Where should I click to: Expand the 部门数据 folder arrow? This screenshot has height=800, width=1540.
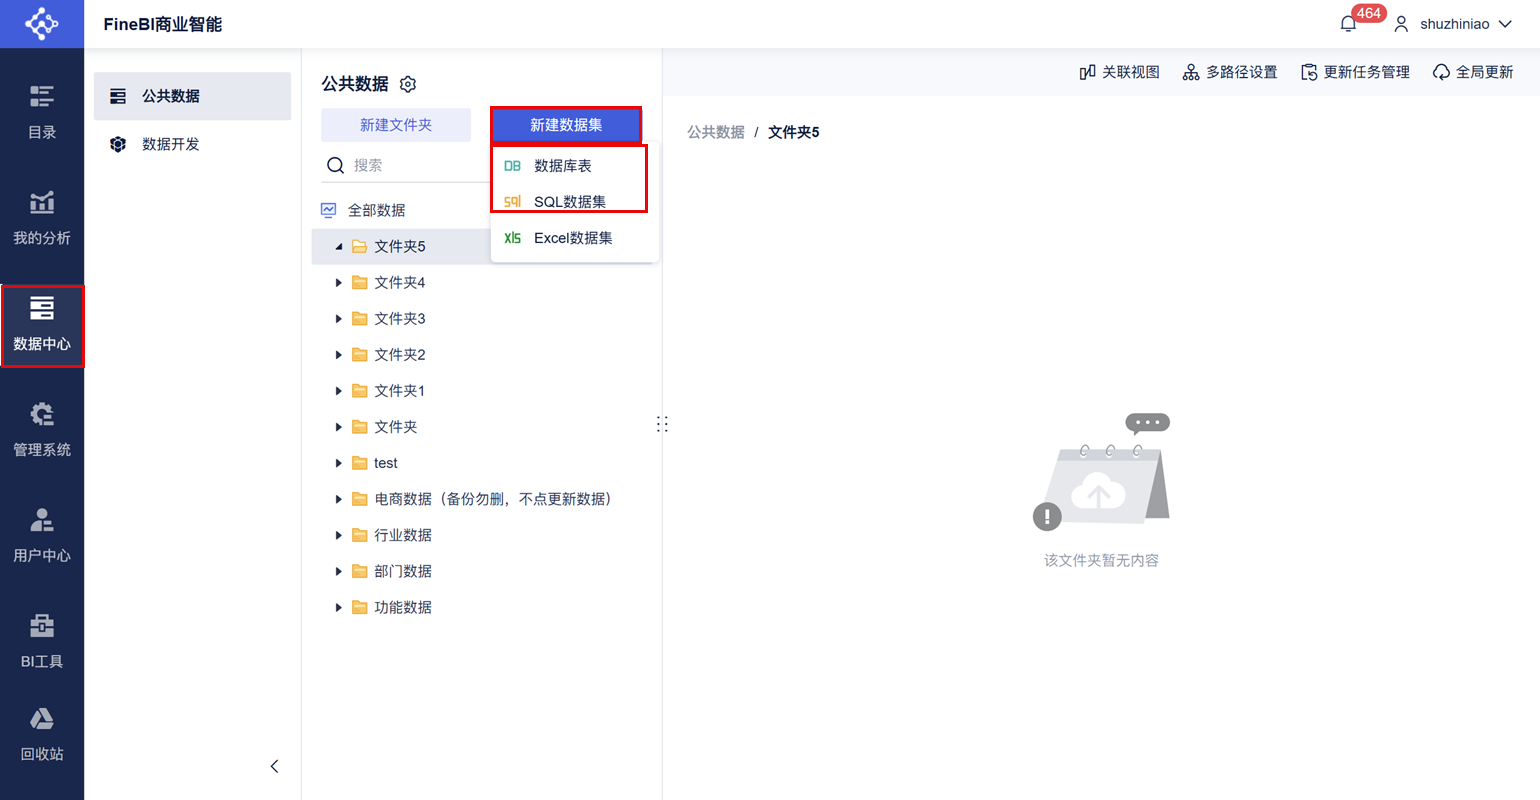coord(338,571)
